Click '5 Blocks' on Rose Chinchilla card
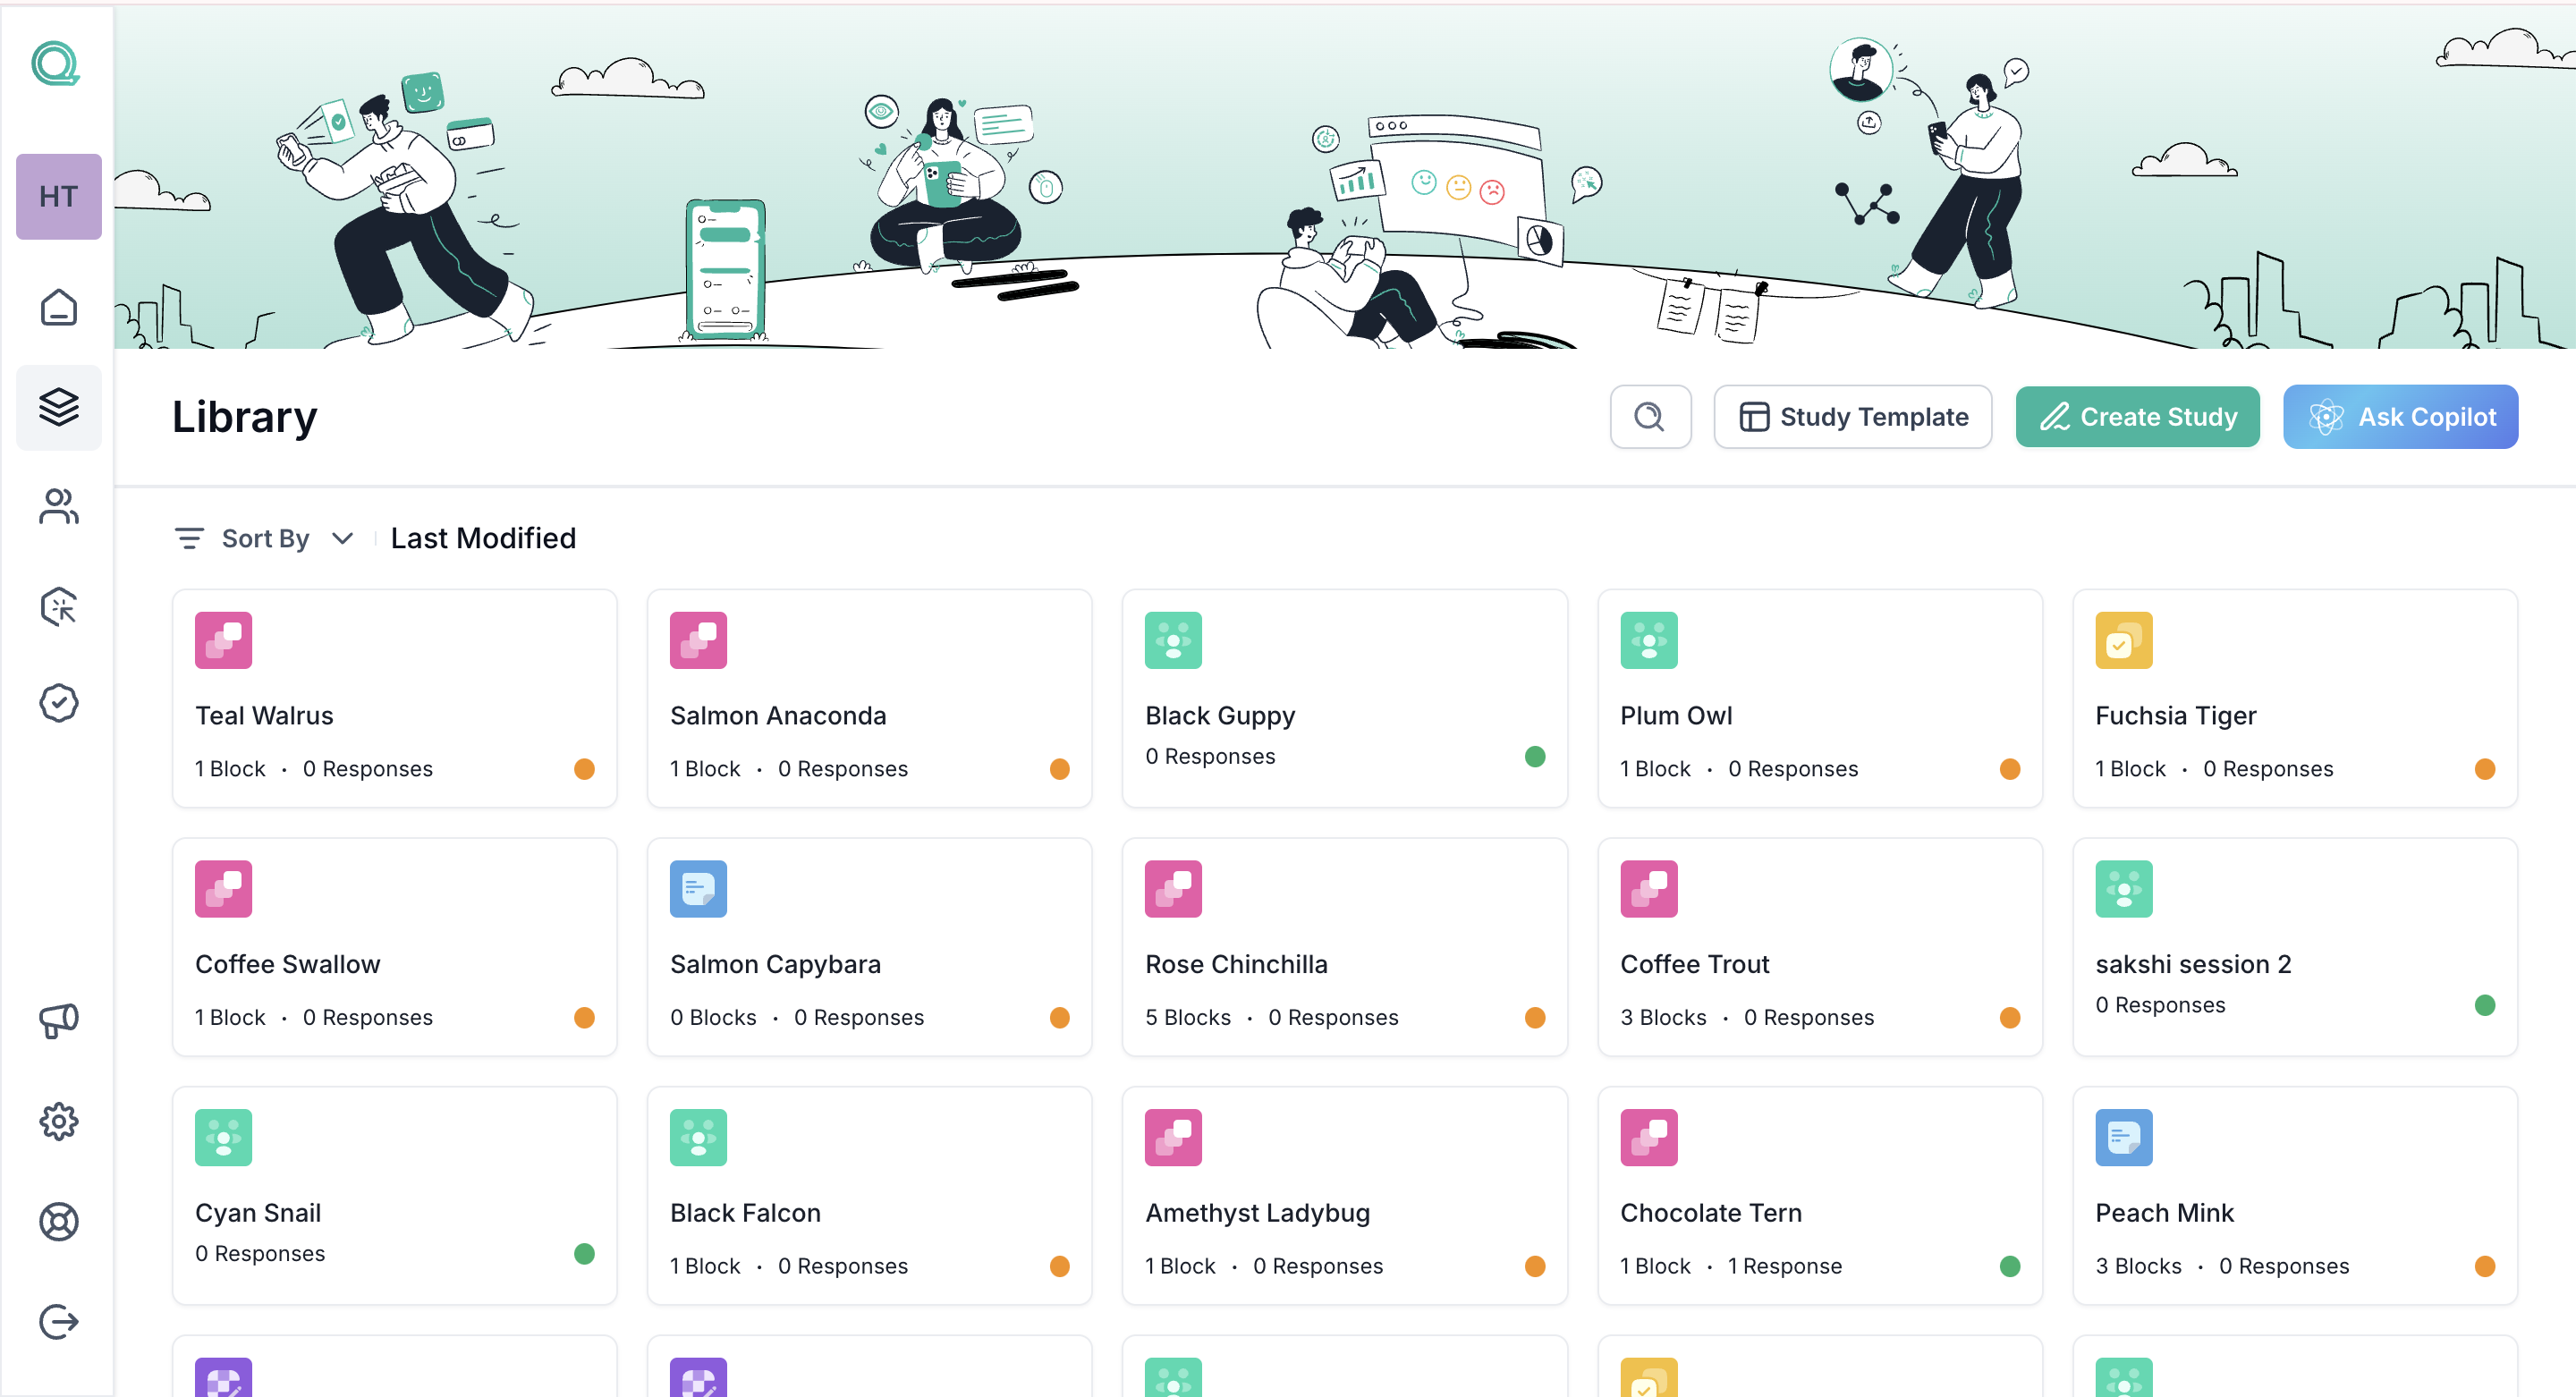2576x1397 pixels. pos(1188,1018)
